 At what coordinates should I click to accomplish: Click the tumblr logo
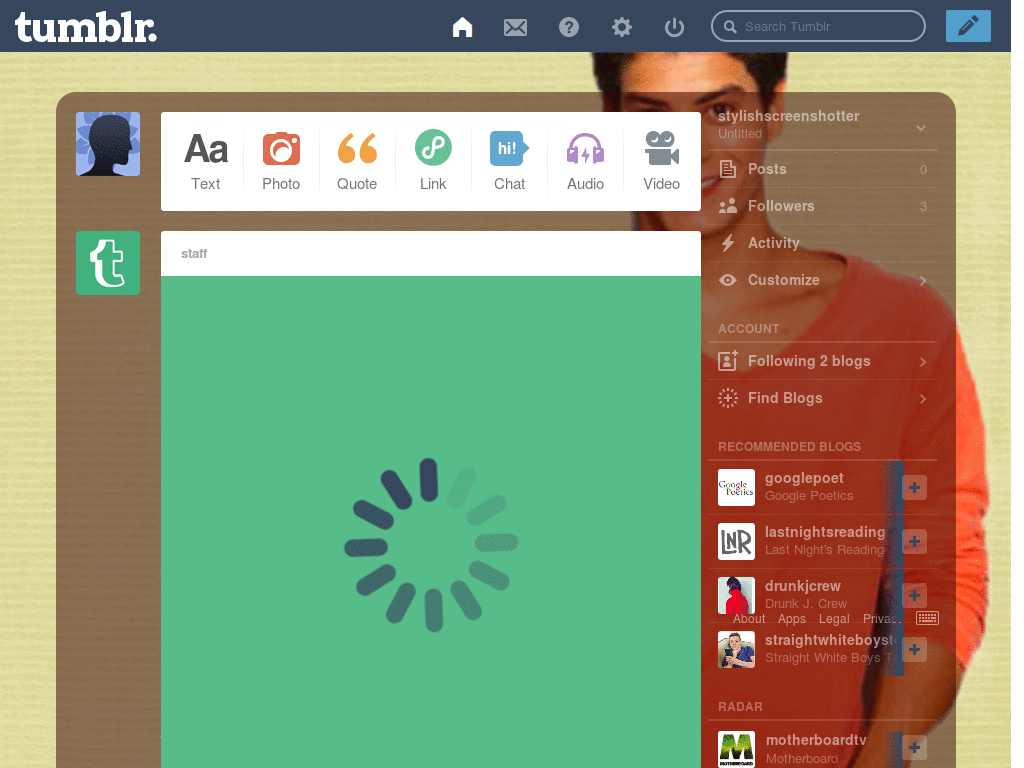86,27
